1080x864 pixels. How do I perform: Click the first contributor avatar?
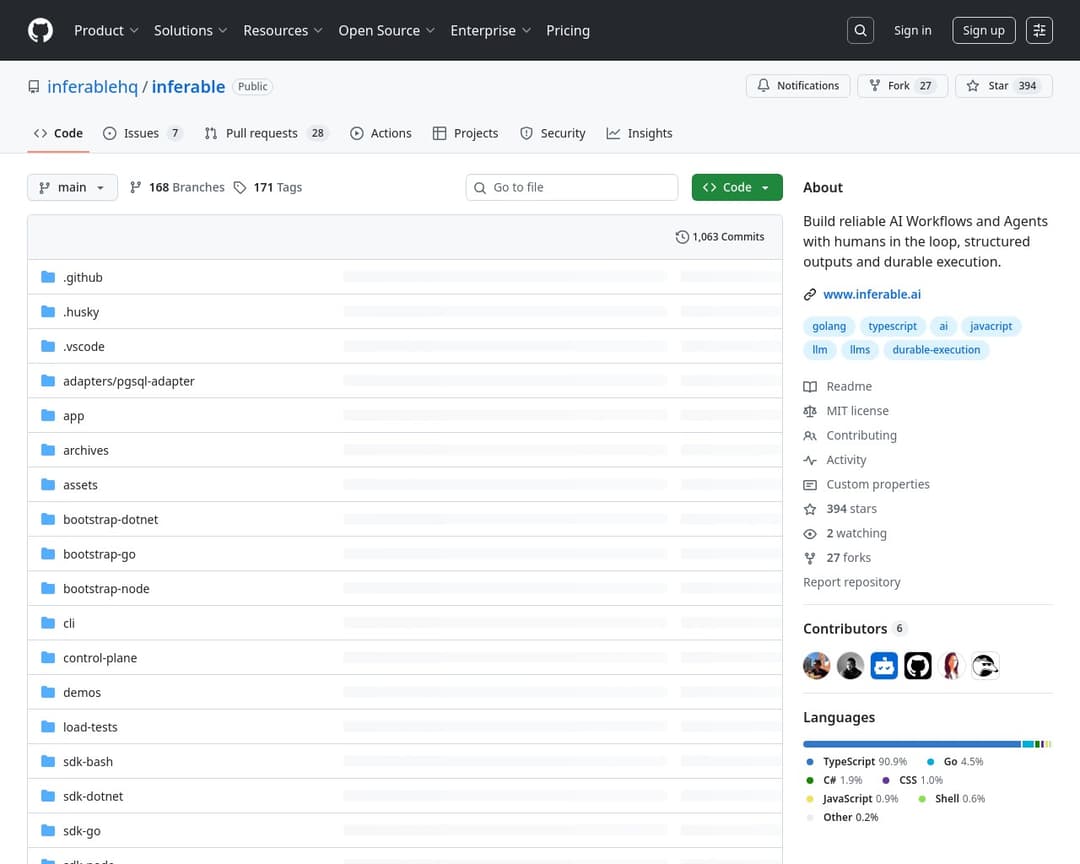click(817, 666)
